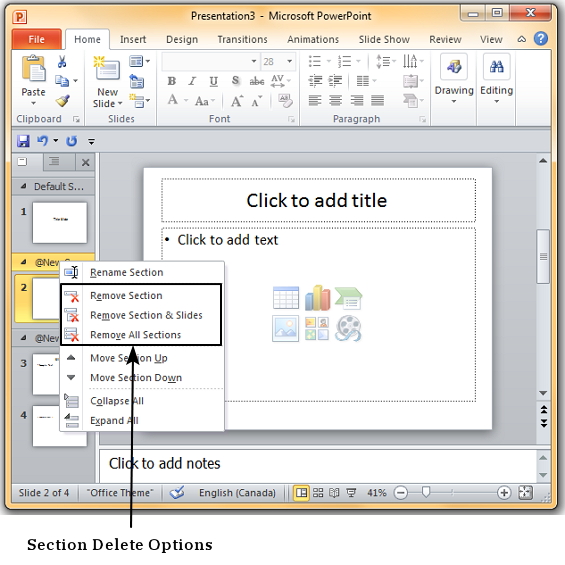Screen dimensions: 565x565
Task: Click Decrease List Level icon
Action: point(315,81)
